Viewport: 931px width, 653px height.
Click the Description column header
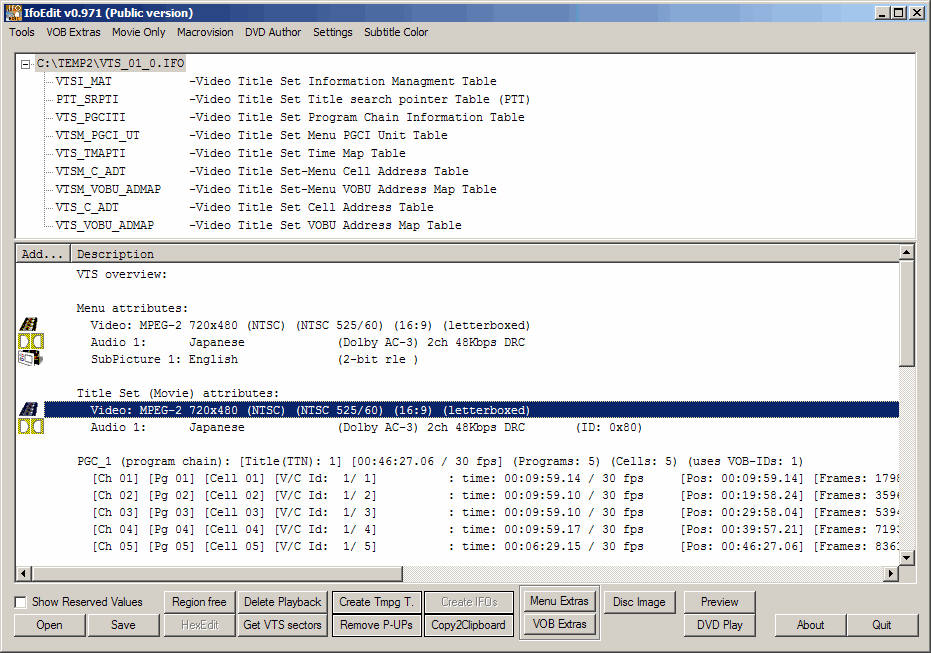tap(116, 254)
